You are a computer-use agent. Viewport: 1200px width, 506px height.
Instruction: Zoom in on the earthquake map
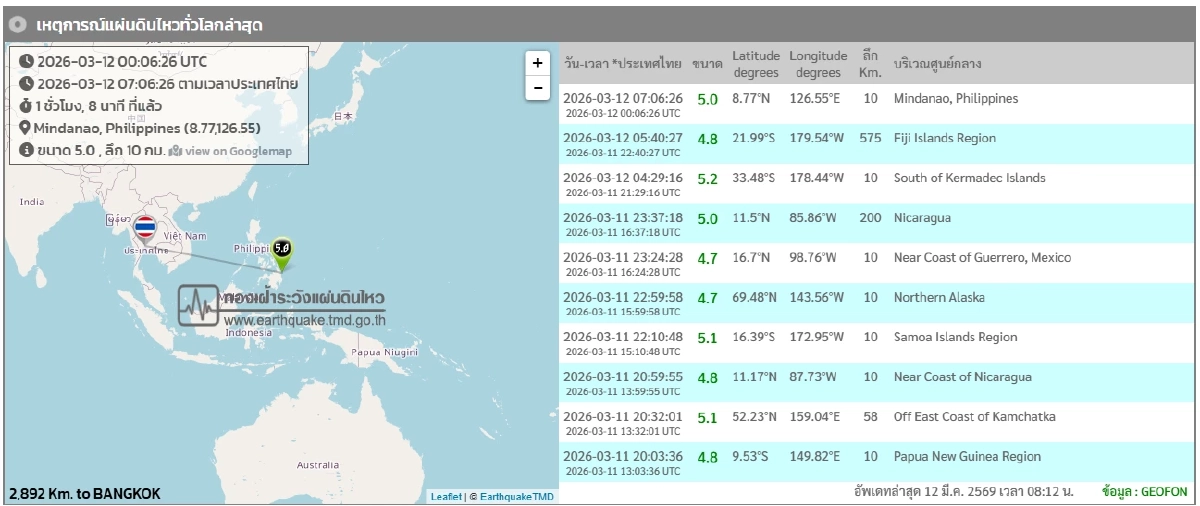point(537,63)
